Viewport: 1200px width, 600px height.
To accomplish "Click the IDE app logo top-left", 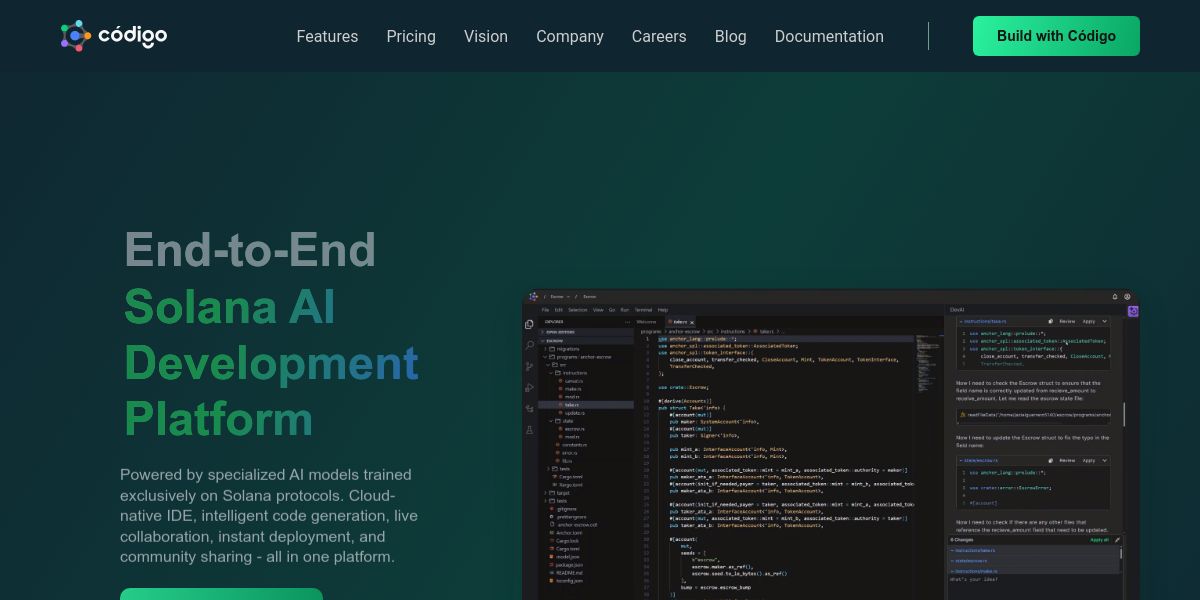I will pos(533,297).
